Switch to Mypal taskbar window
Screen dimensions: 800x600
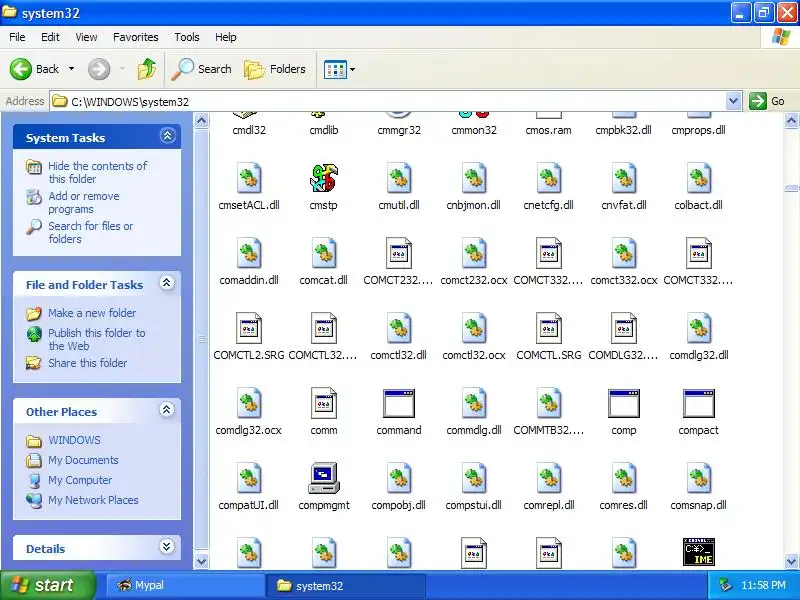point(185,585)
